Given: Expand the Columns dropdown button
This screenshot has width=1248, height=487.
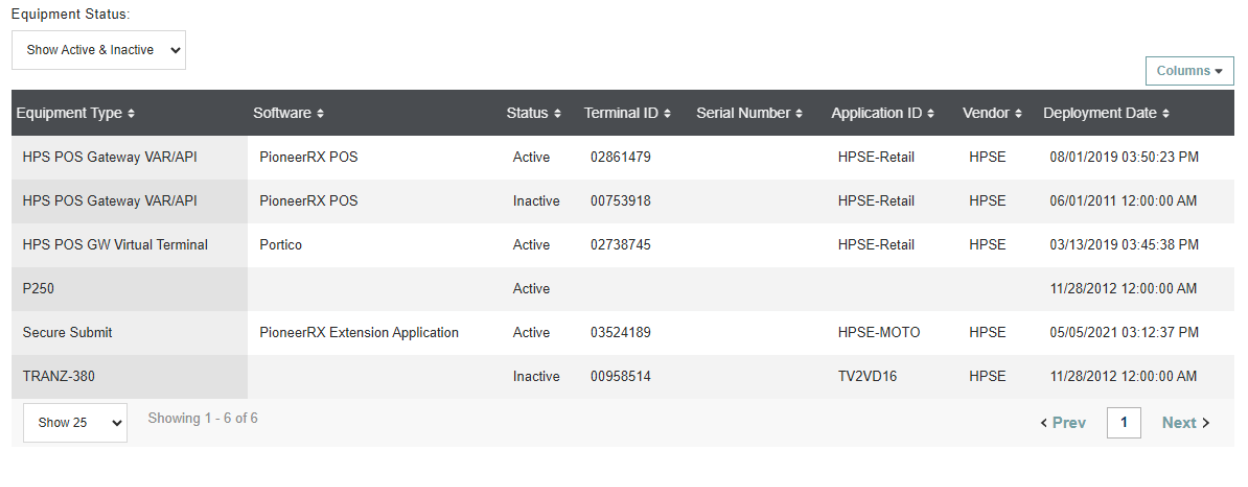Looking at the screenshot, I should pos(1189,71).
